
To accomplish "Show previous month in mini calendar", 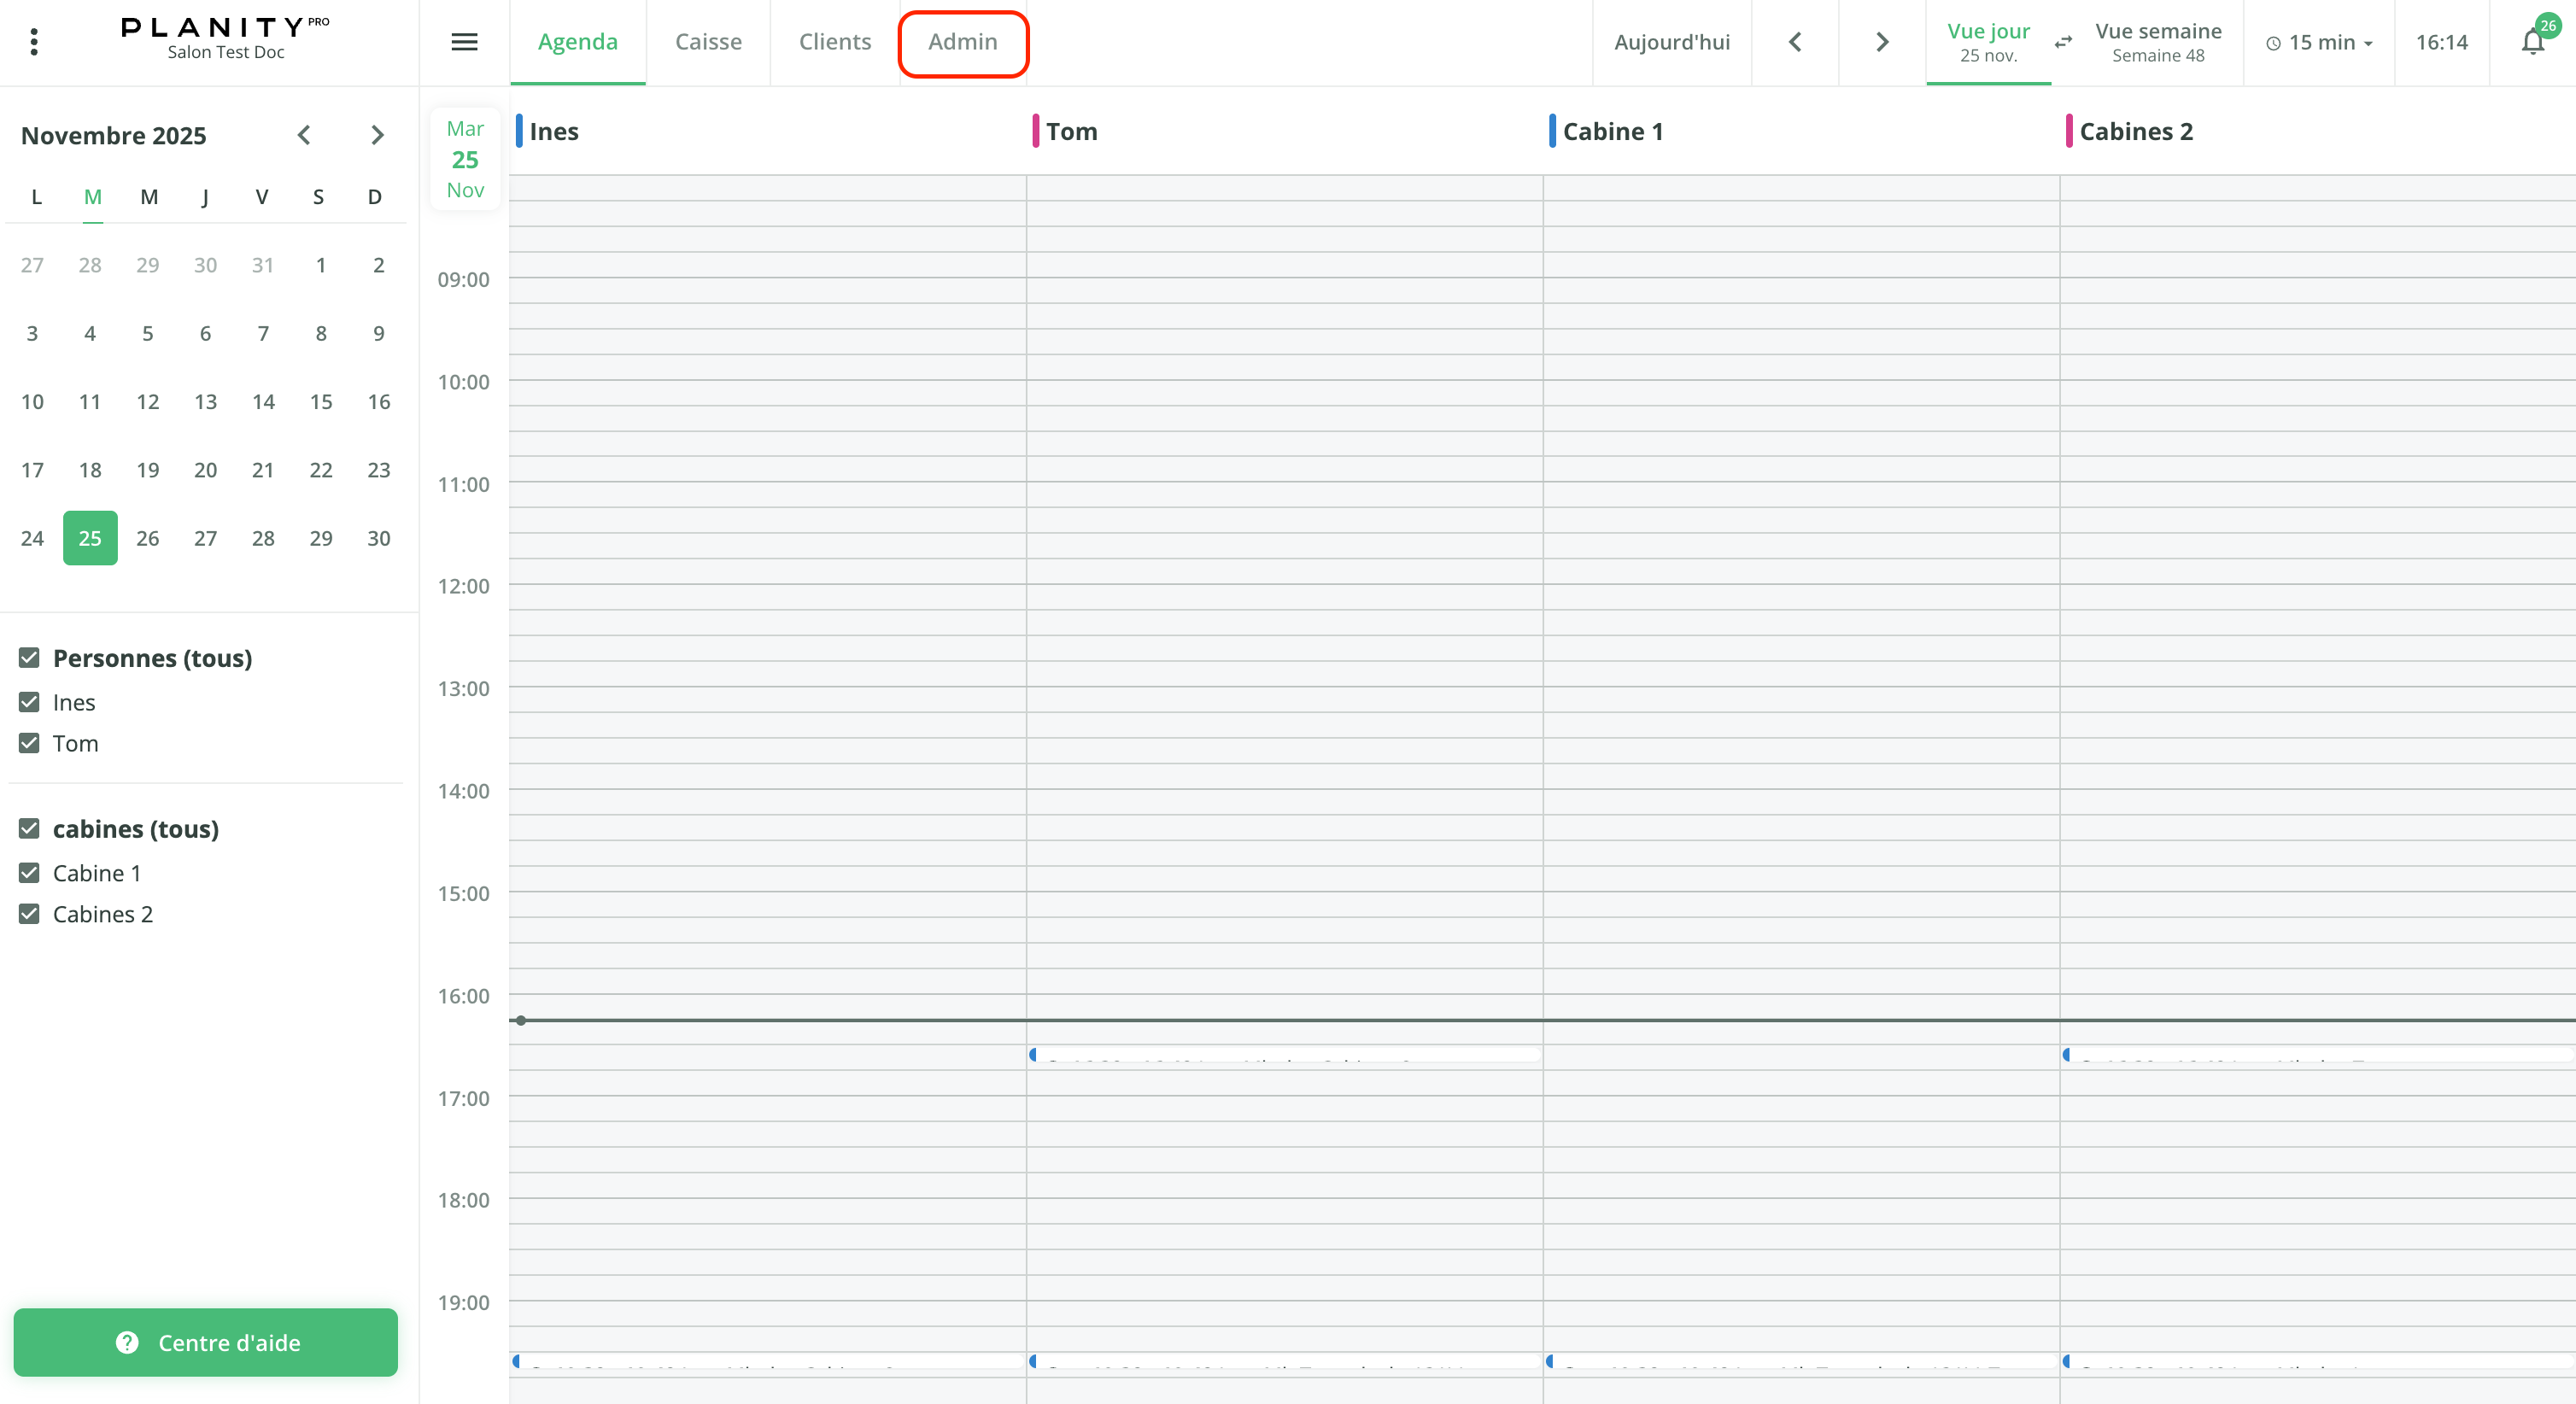I will (x=304, y=135).
